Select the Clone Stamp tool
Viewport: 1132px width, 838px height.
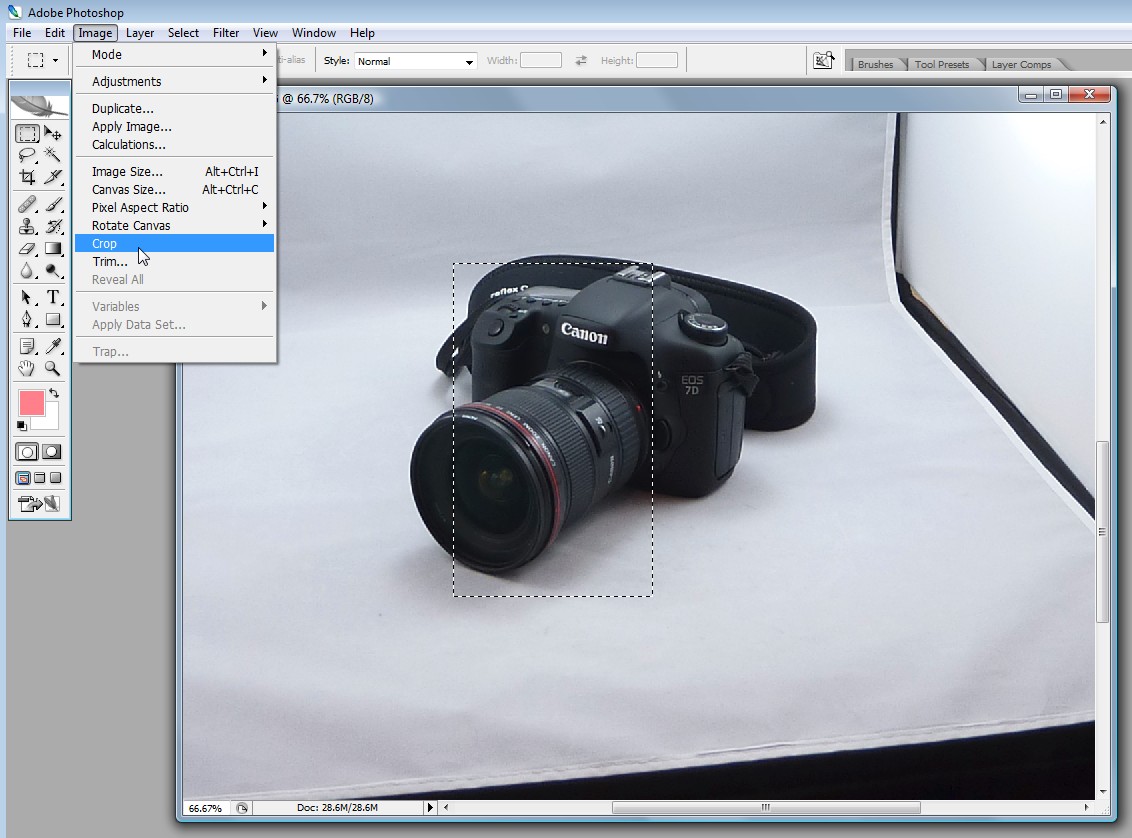[x=27, y=227]
